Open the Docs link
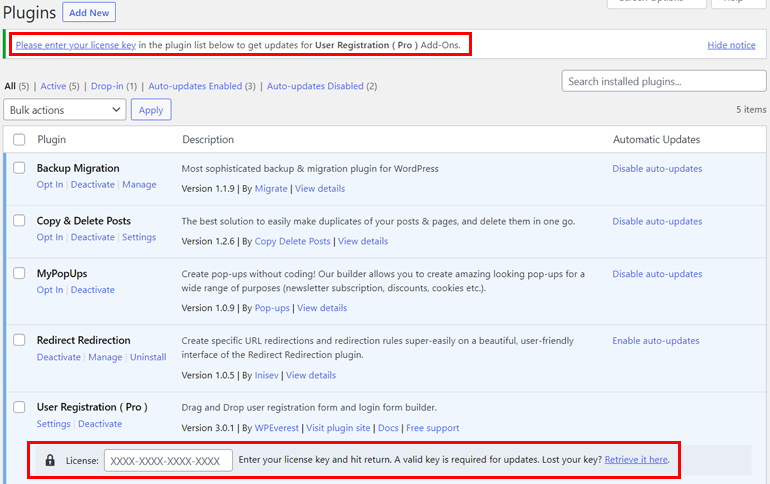 (x=388, y=428)
